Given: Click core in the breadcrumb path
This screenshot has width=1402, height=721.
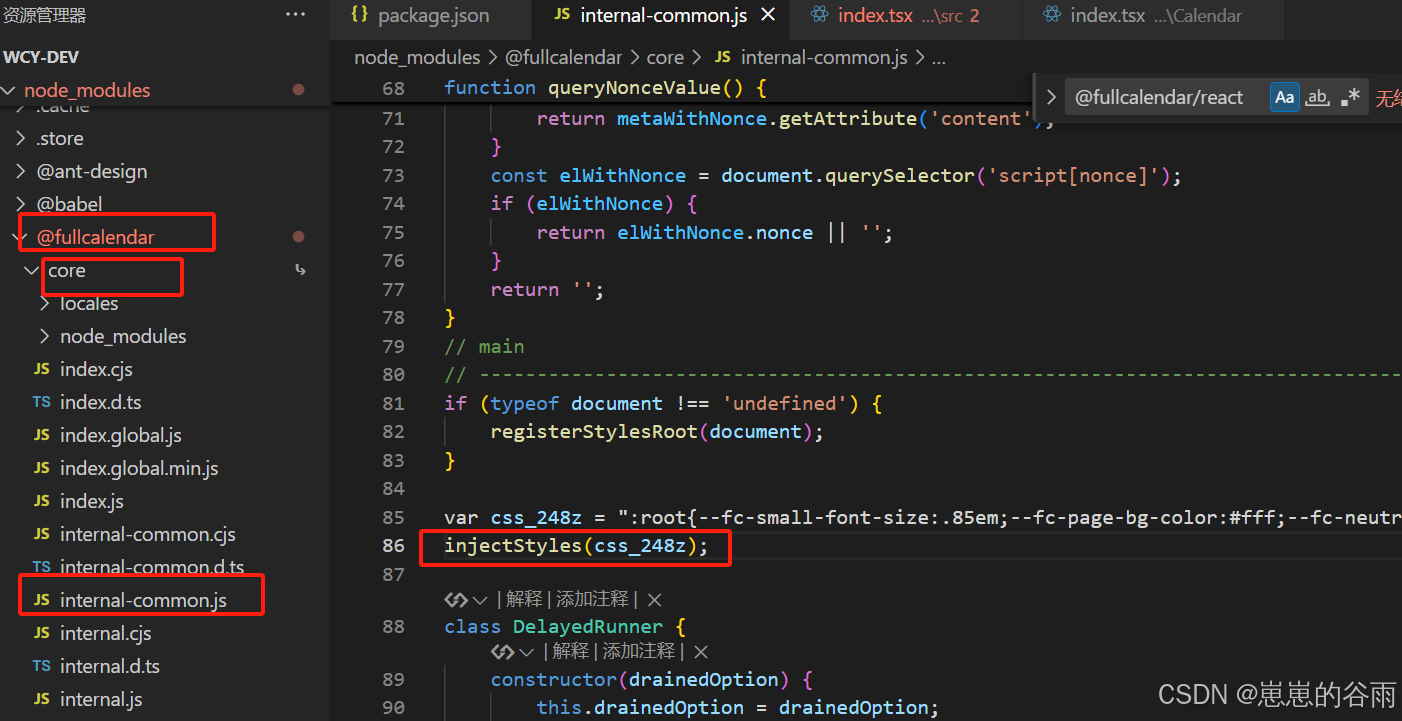Looking at the screenshot, I should click(x=665, y=58).
